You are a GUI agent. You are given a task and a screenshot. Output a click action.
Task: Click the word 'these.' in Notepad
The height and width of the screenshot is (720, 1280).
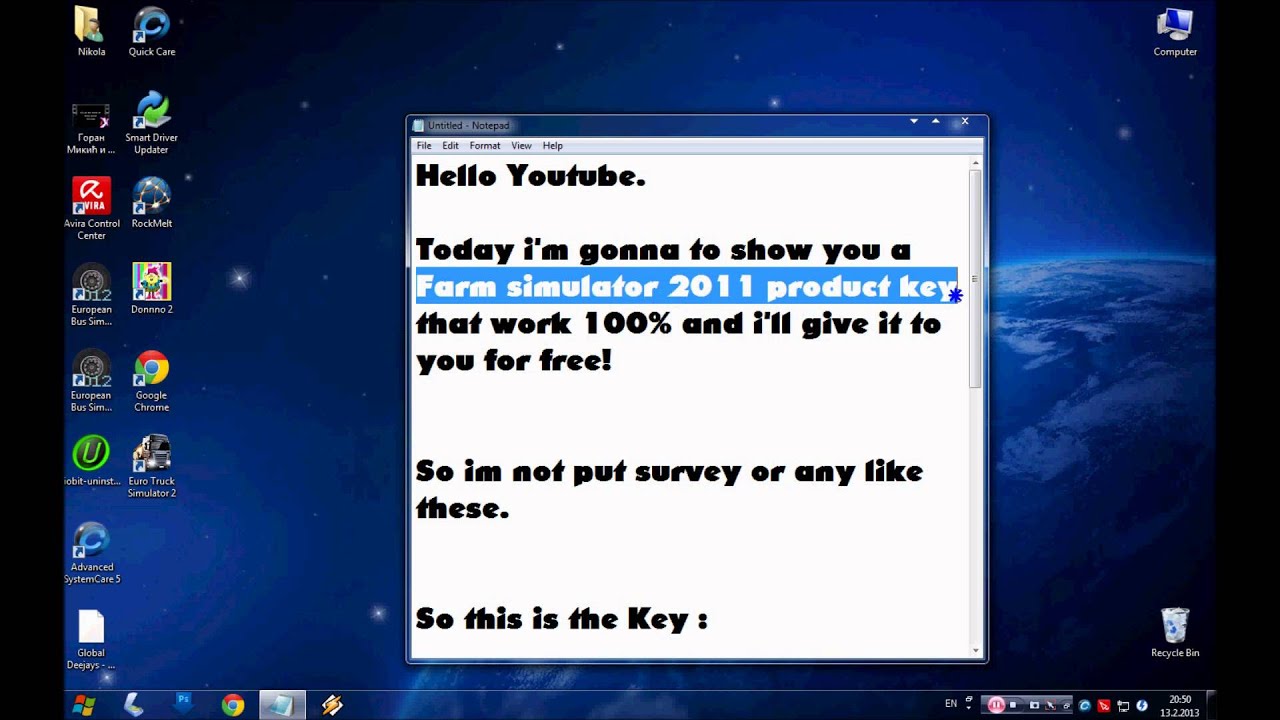462,508
